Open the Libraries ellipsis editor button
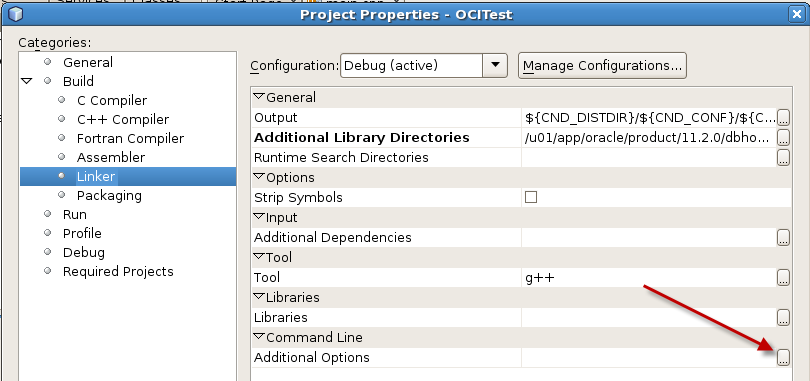Screen dimensions: 810x381 click(783, 318)
